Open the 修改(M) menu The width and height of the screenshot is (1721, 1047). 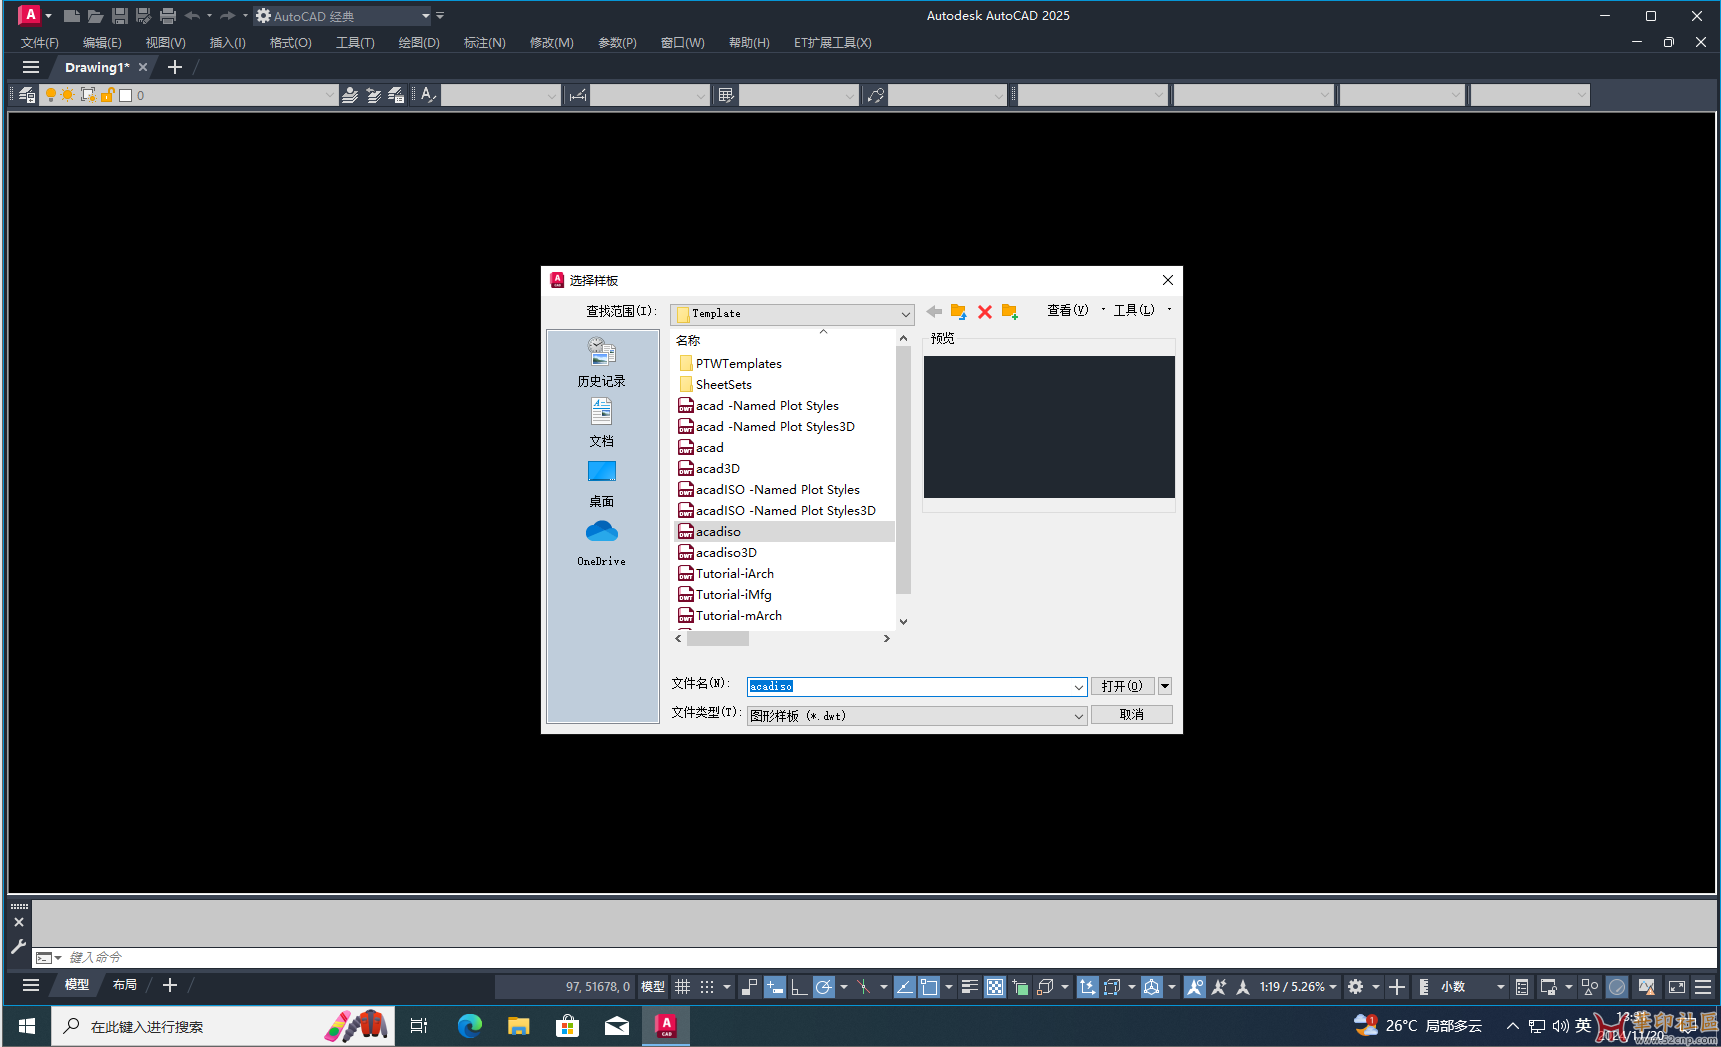pos(552,43)
